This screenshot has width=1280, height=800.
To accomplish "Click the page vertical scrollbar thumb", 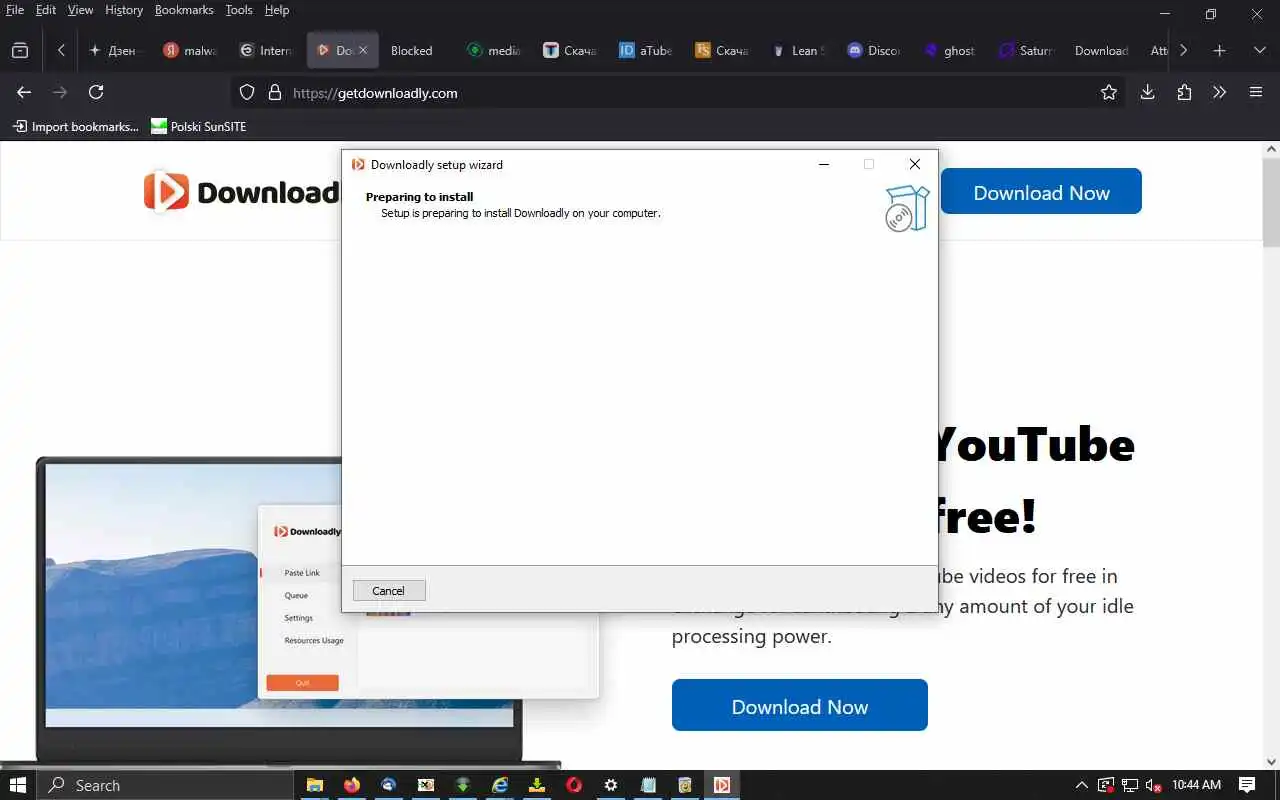I will (x=1271, y=201).
